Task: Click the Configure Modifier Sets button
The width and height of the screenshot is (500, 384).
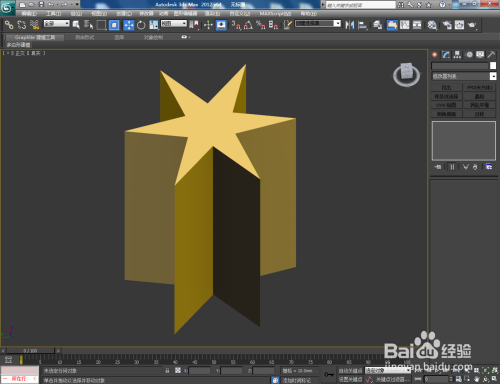Action: 489,167
